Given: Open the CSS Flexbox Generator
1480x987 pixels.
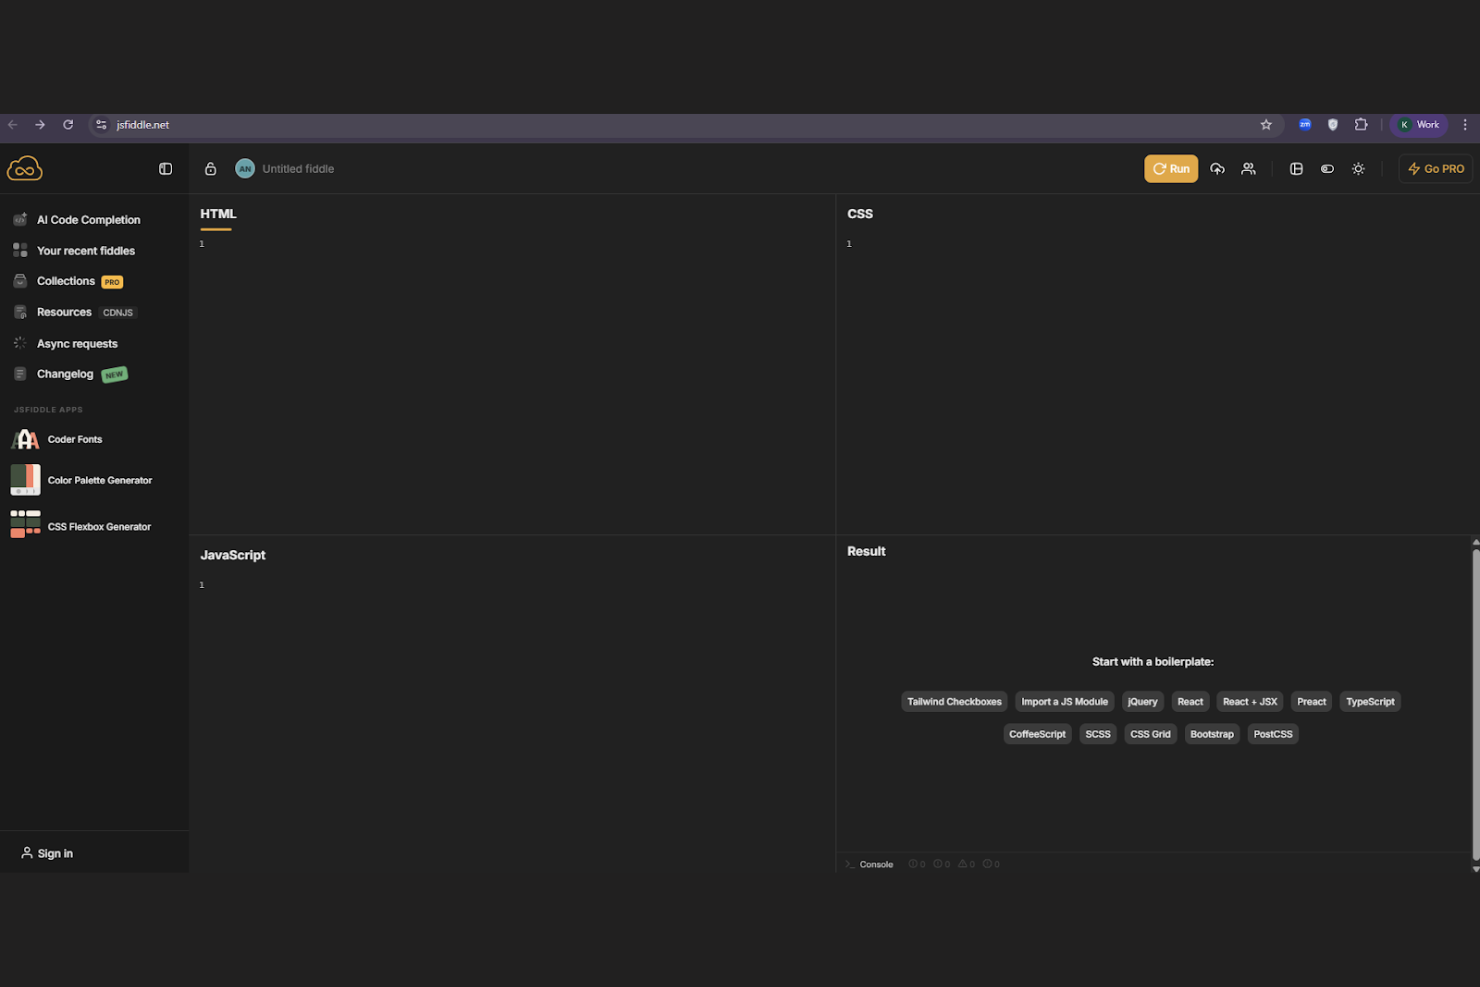Looking at the screenshot, I should pos(99,526).
